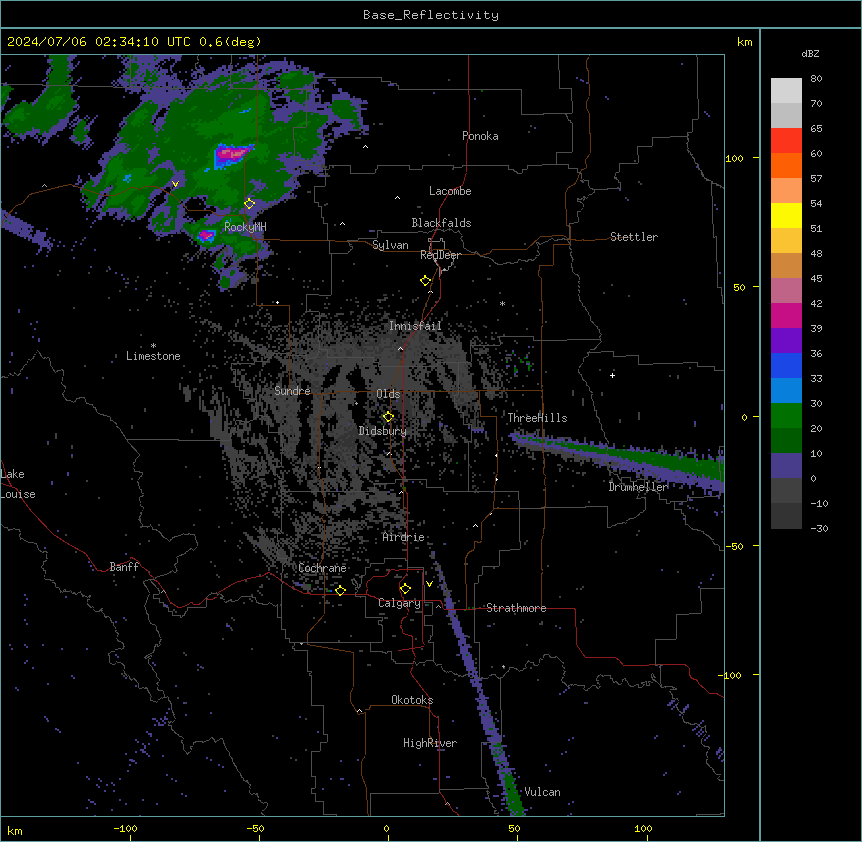This screenshot has width=862, height=842.
Task: Click the Didsbury city label
Action: pyautogui.click(x=383, y=431)
